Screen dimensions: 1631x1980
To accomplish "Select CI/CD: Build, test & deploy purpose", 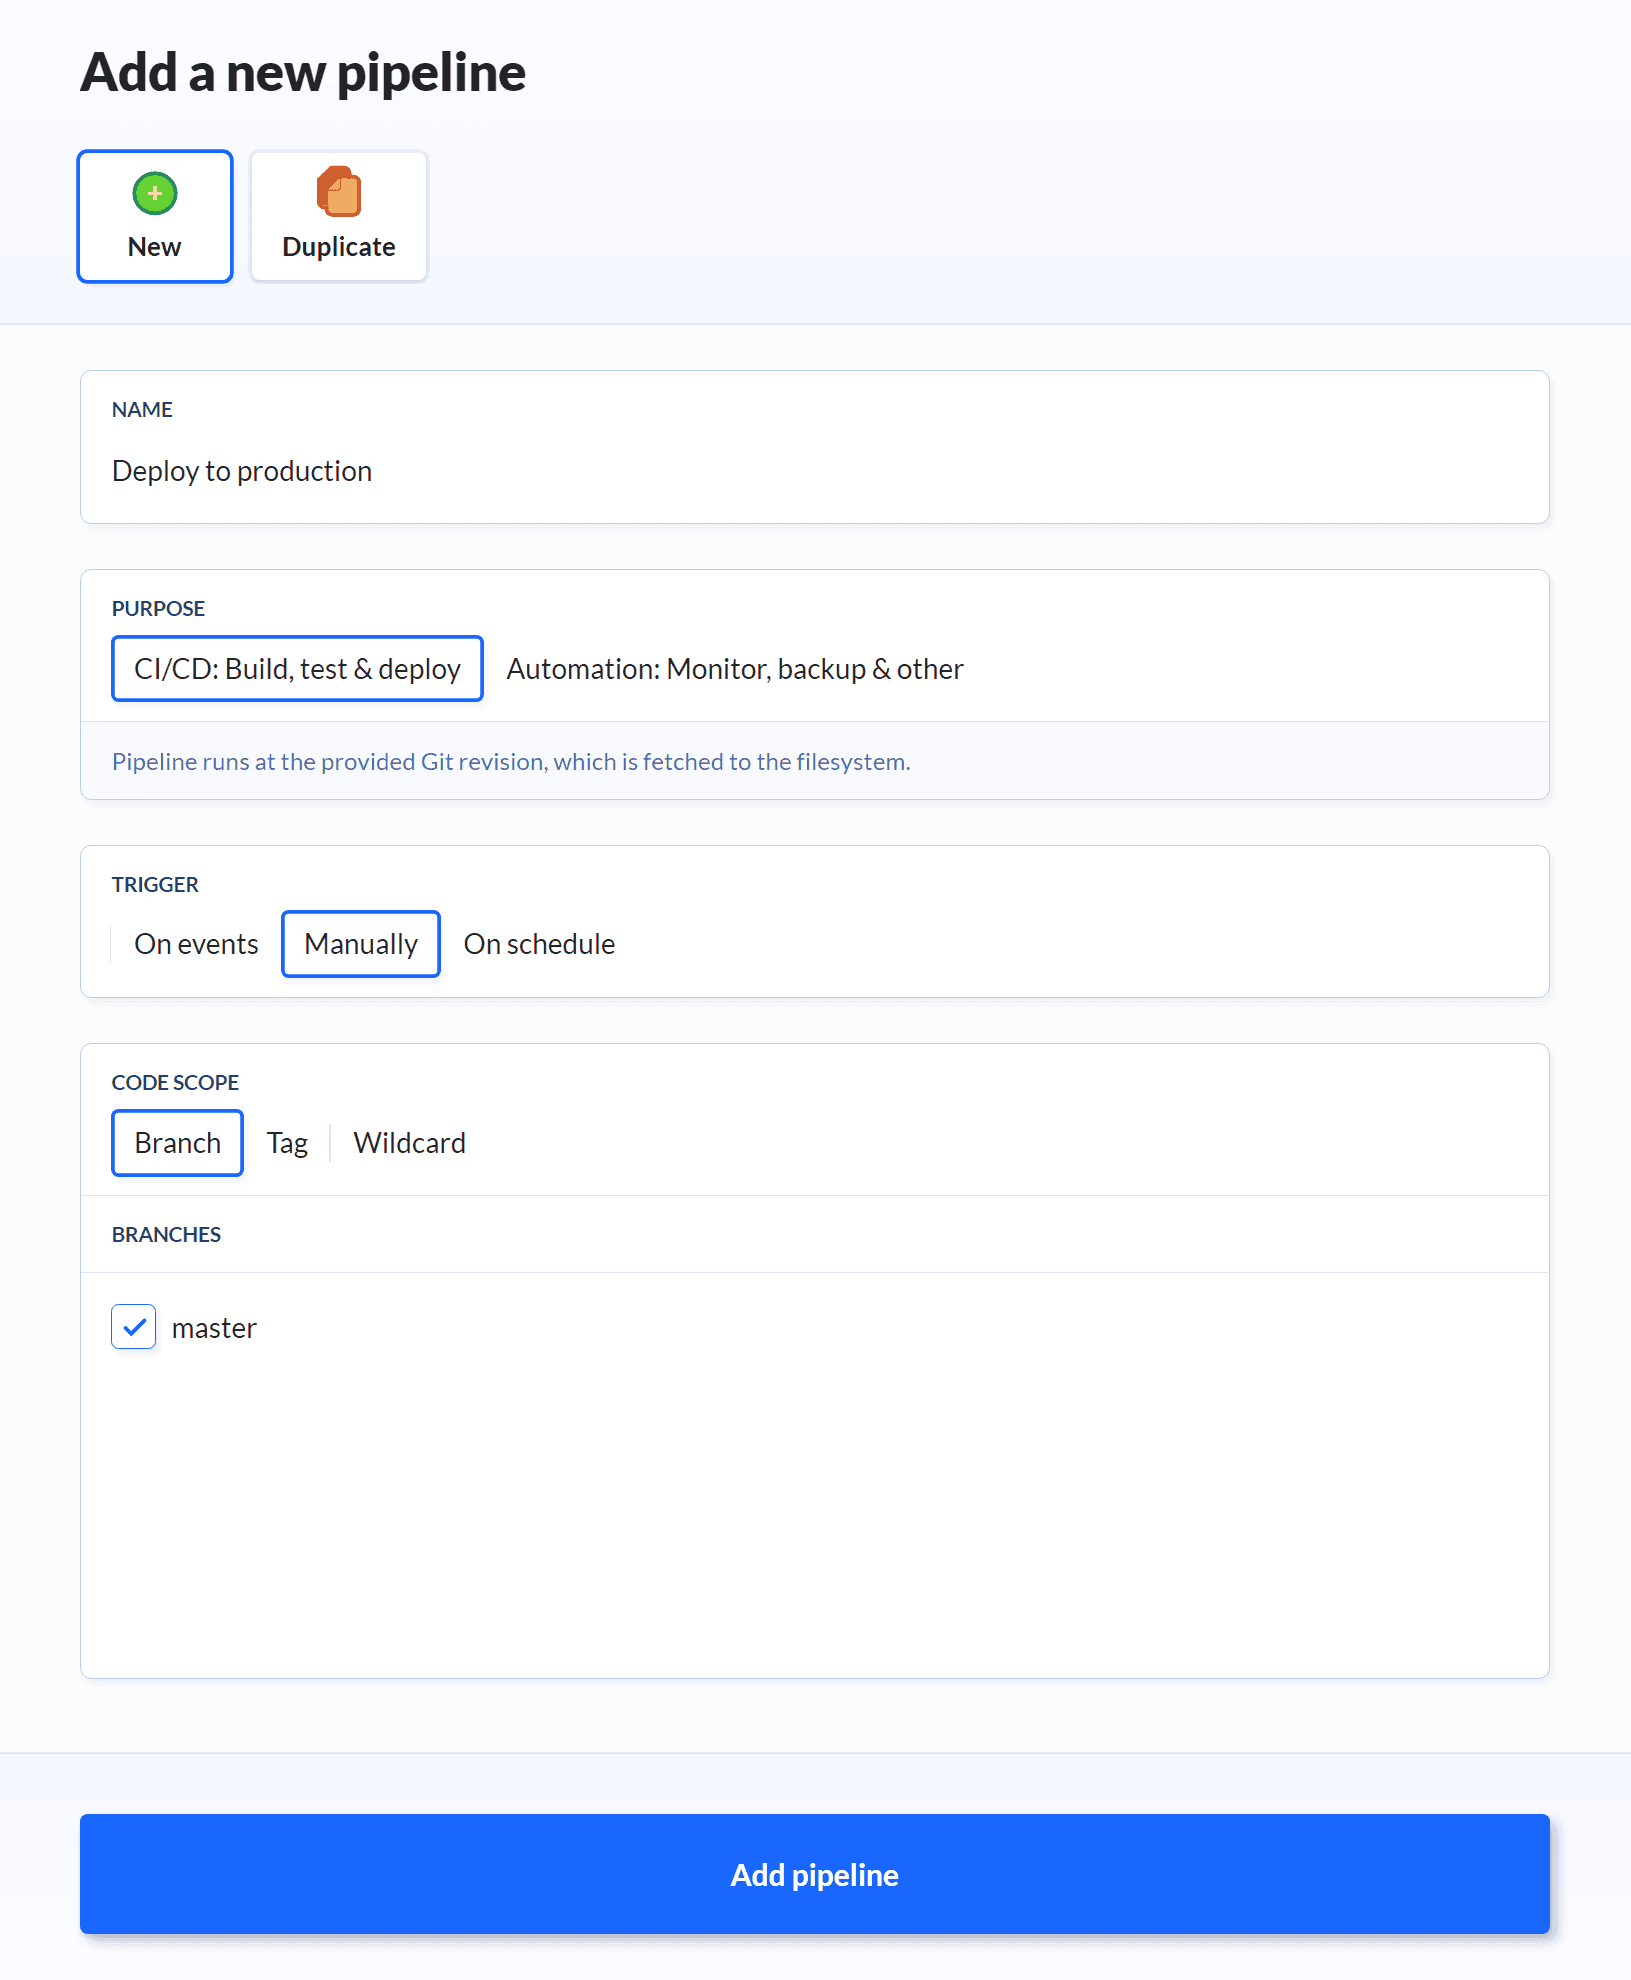I will pos(297,669).
